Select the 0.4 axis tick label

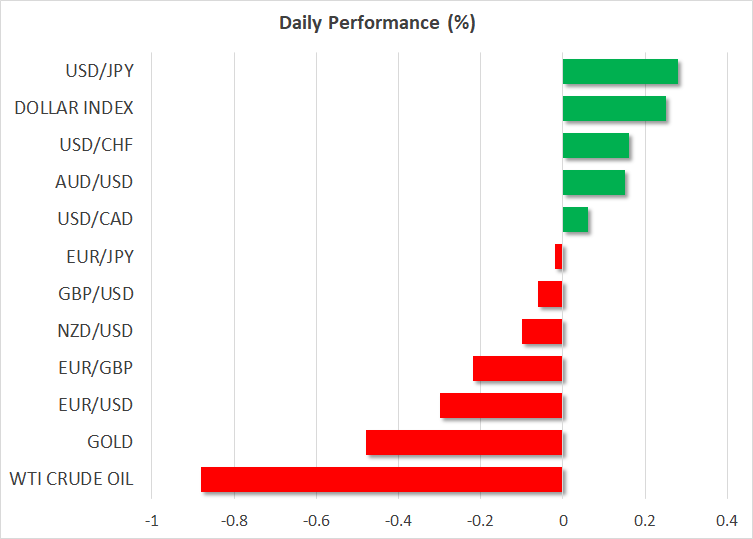click(727, 521)
